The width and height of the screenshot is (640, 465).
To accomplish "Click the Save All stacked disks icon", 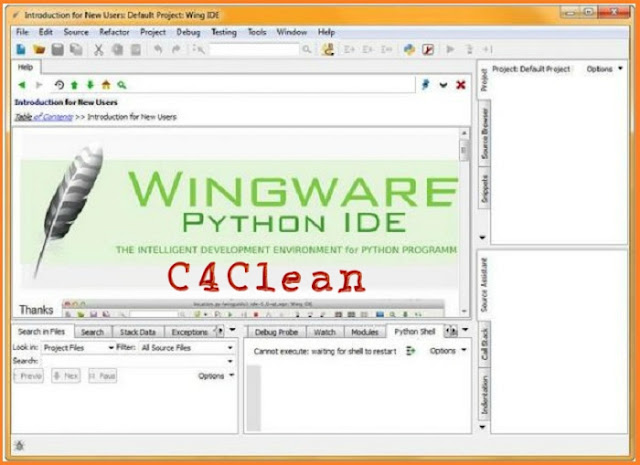I will pos(76,49).
